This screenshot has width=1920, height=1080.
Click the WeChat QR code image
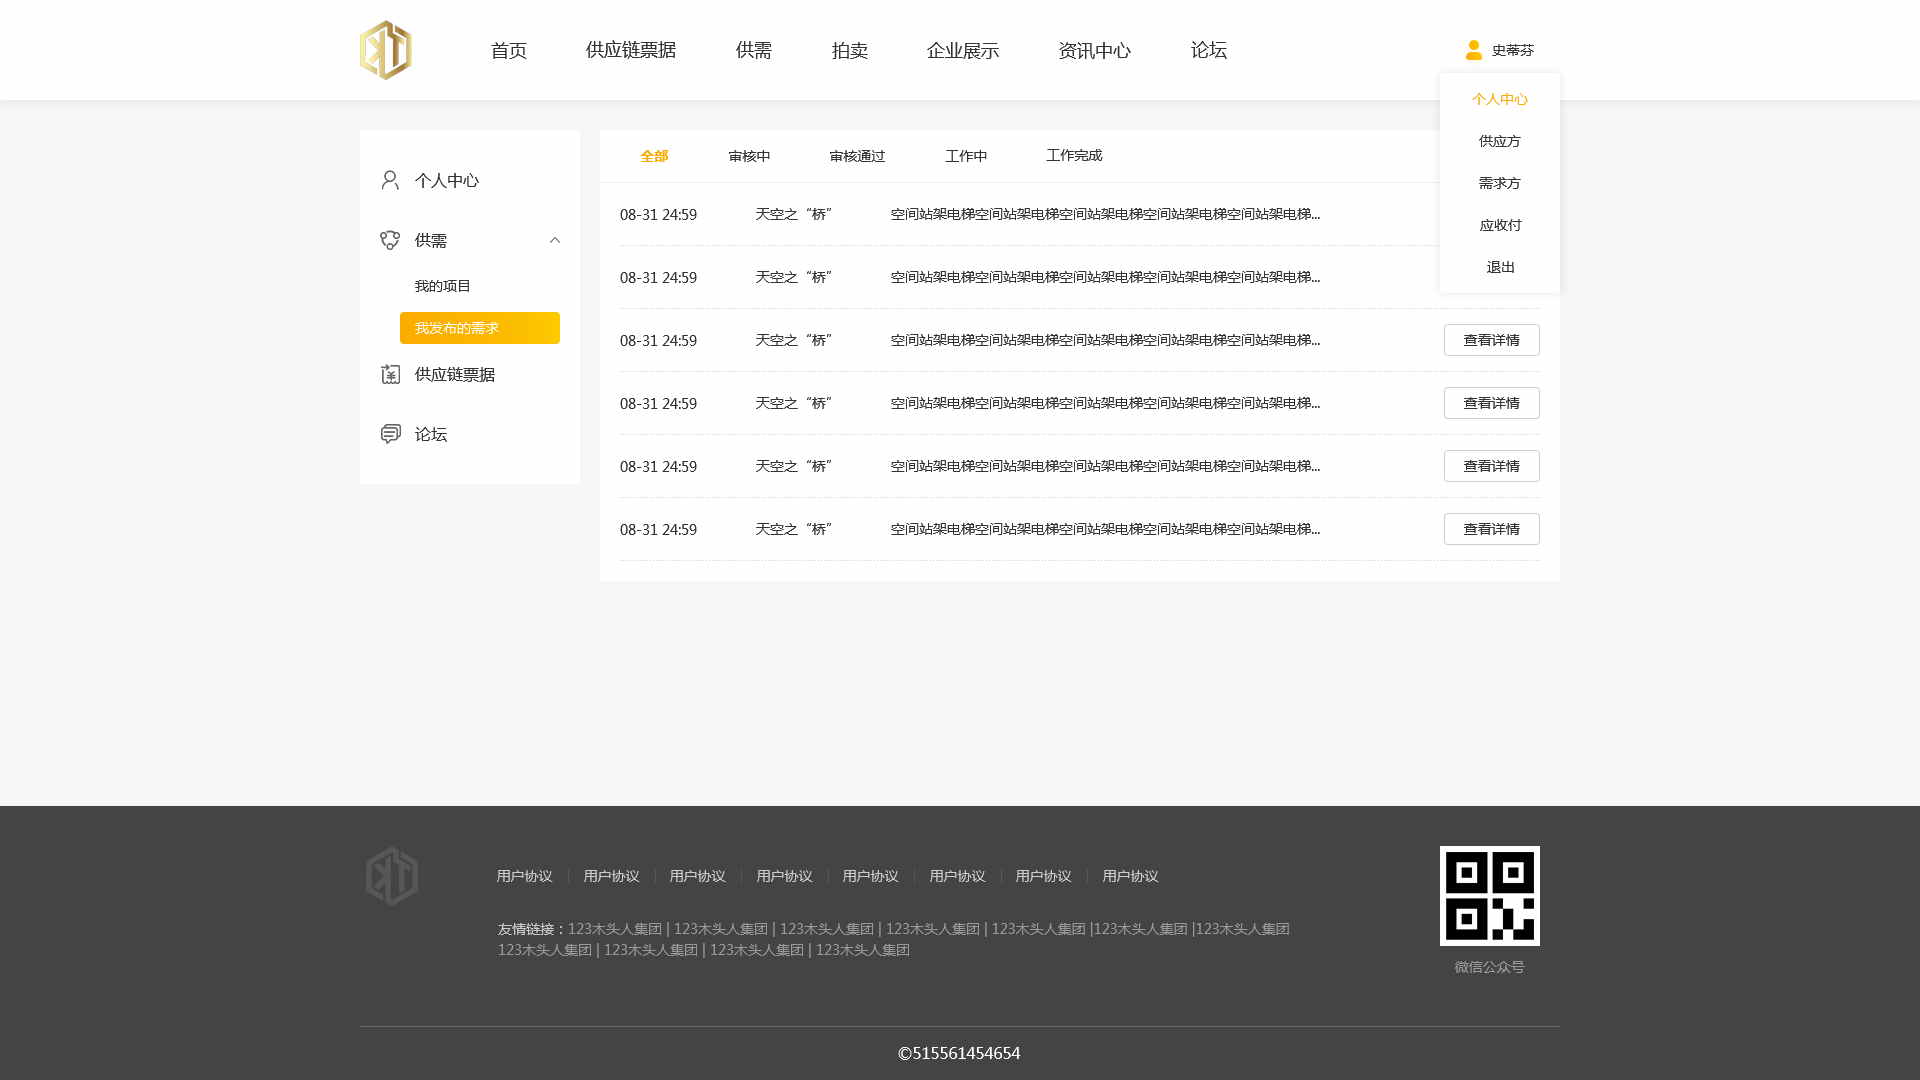click(1489, 896)
